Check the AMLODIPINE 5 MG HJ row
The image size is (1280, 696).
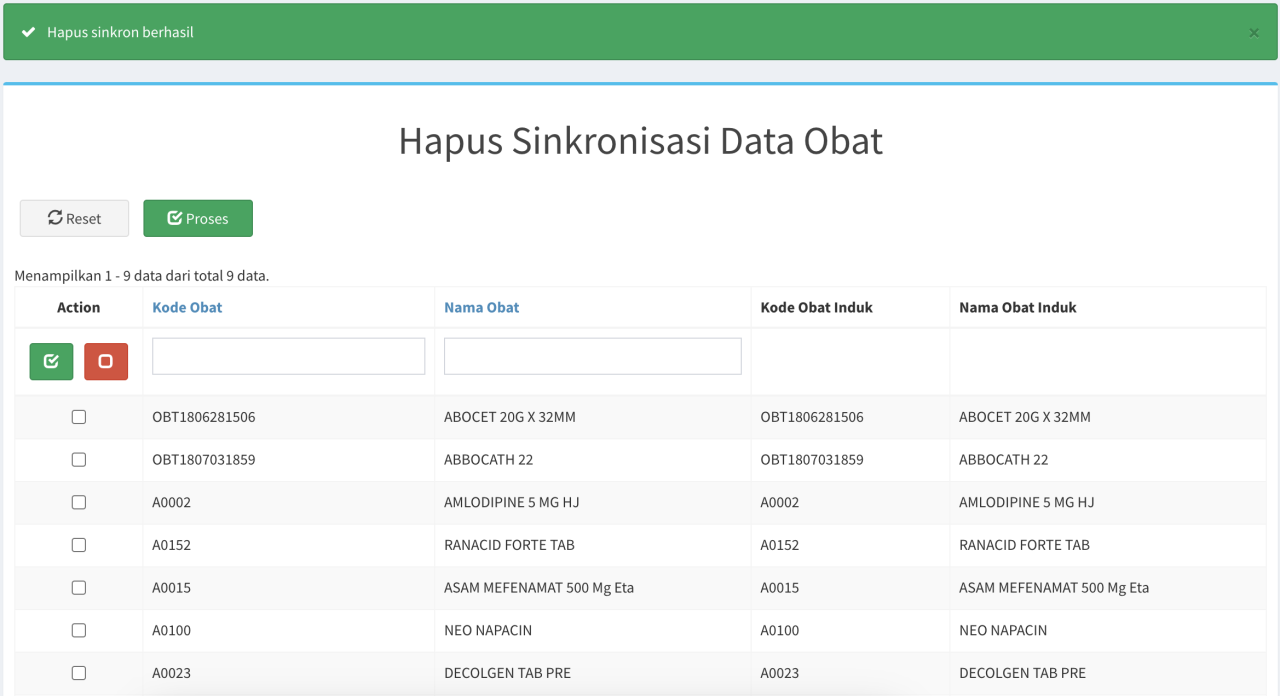click(x=79, y=502)
